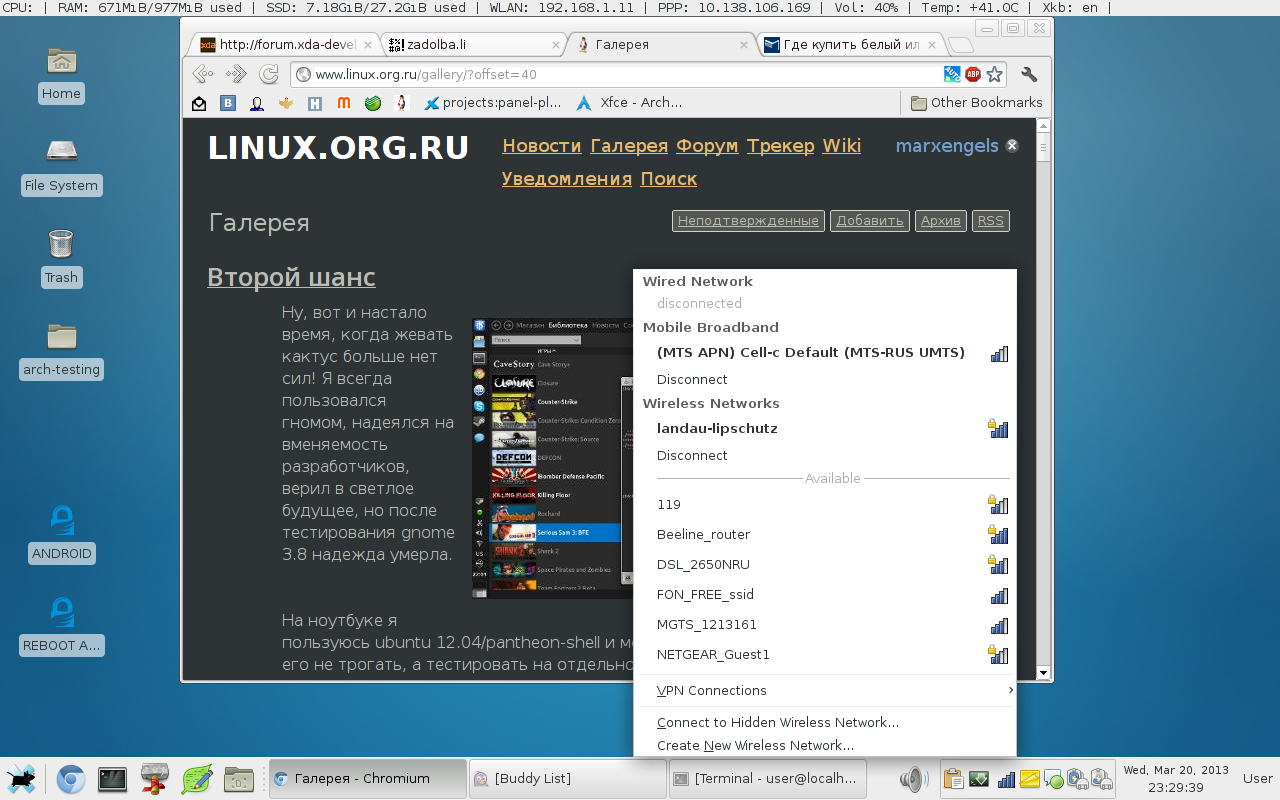Open AdBlock Plus extension icon
The image size is (1280, 800).
[973, 74]
